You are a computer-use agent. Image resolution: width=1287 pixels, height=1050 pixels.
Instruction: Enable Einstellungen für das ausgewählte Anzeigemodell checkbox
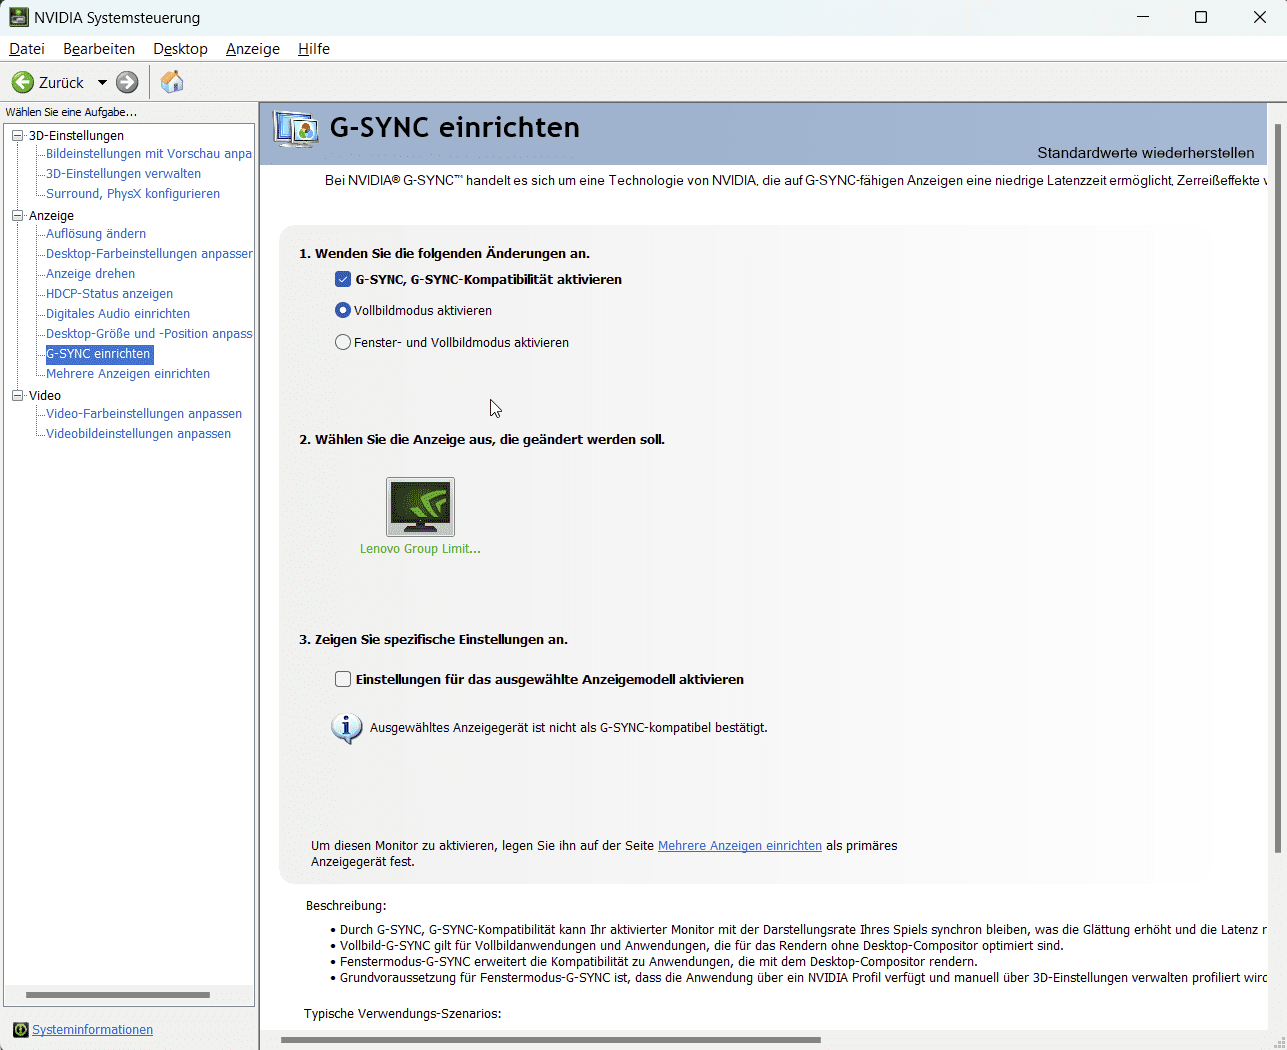[343, 679]
